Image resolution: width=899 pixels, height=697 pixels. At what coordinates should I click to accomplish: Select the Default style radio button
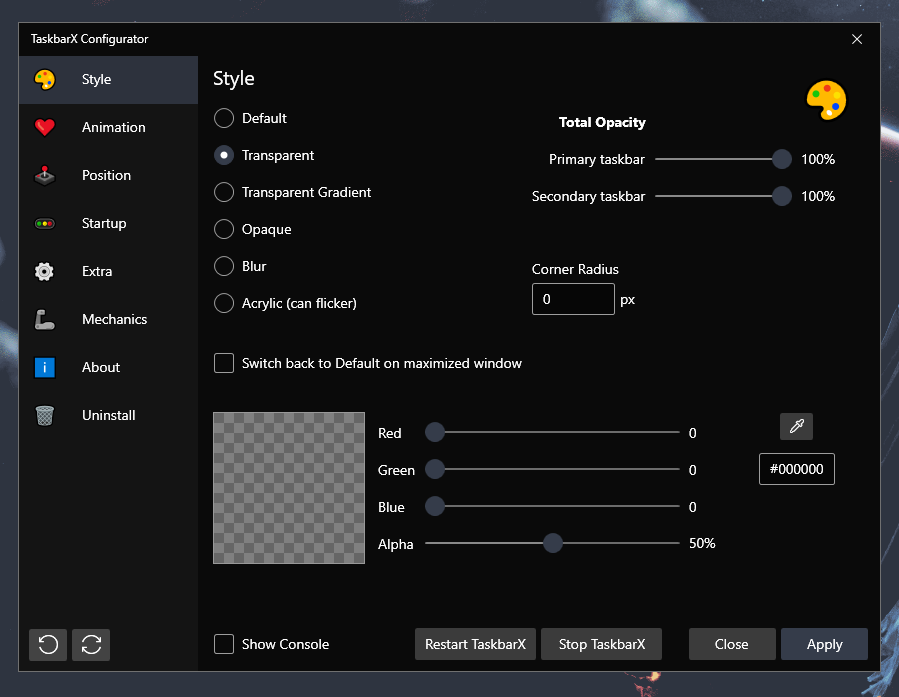[224, 118]
